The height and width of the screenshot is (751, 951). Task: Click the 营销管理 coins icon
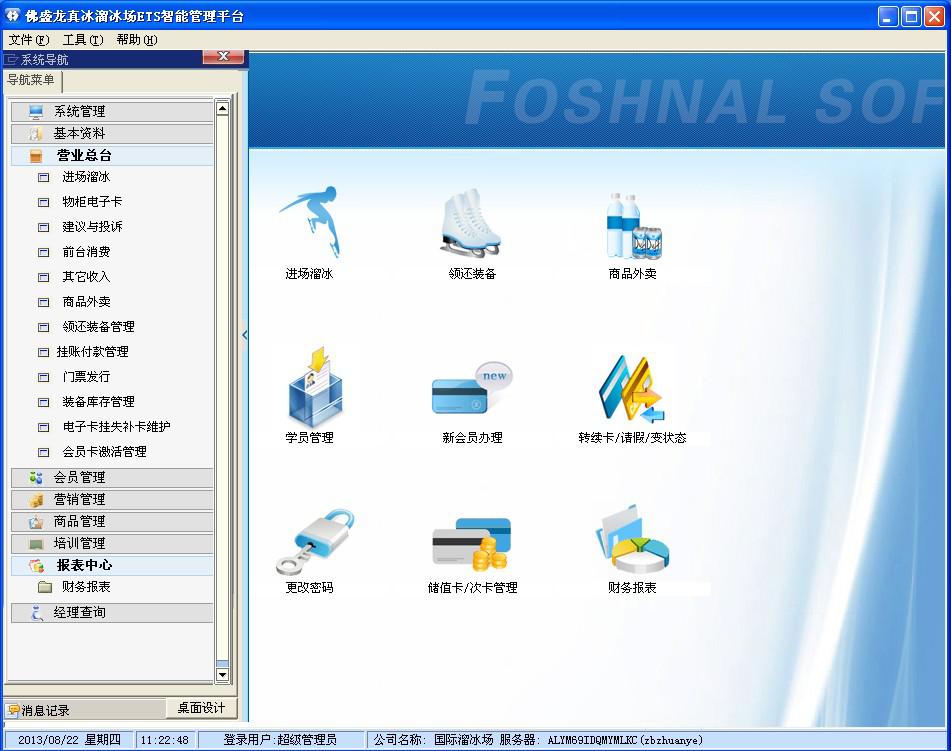(36, 500)
